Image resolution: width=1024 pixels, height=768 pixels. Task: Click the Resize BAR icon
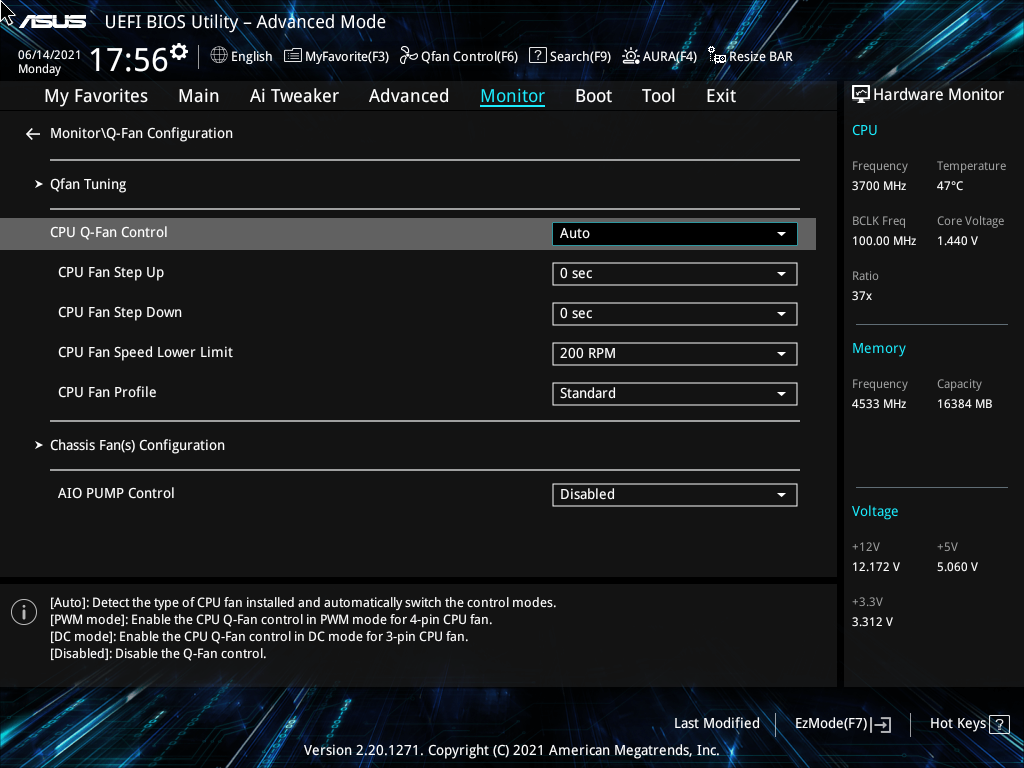[717, 56]
